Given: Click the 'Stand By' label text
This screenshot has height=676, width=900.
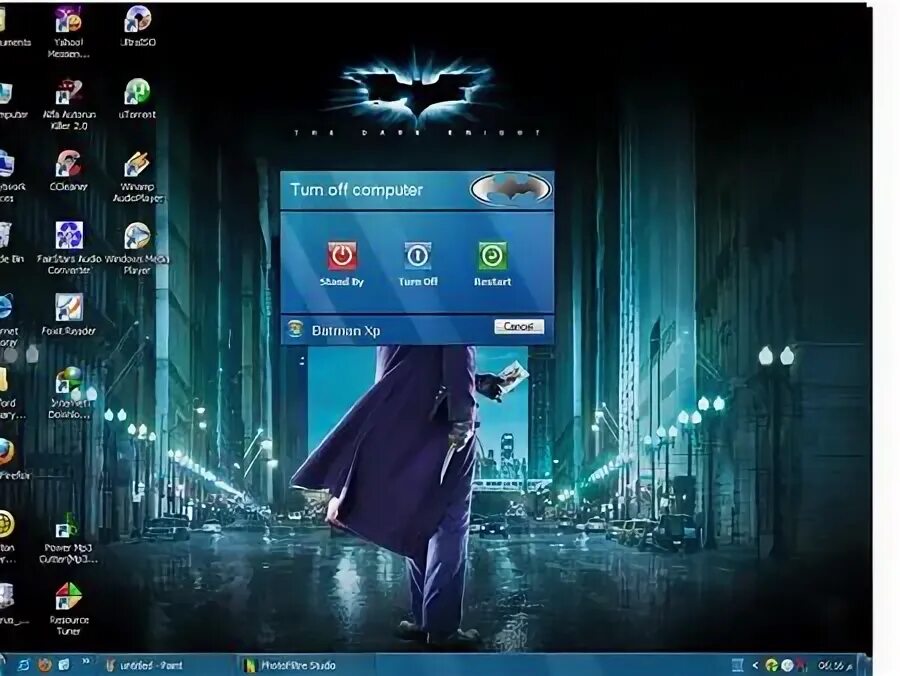Looking at the screenshot, I should click(x=342, y=282).
